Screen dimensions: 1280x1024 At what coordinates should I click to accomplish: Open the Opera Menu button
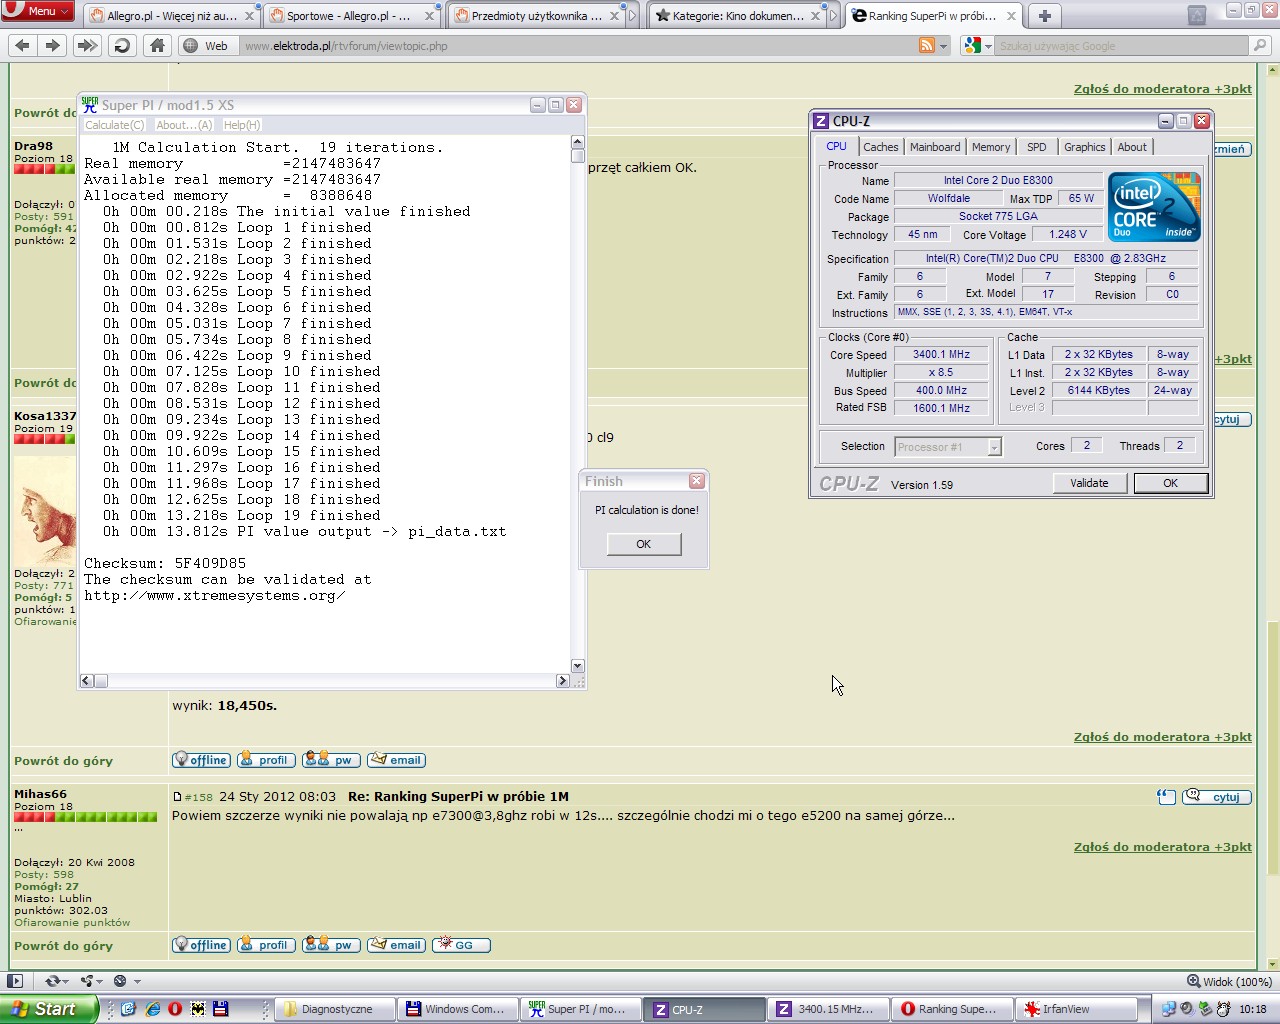click(x=38, y=11)
